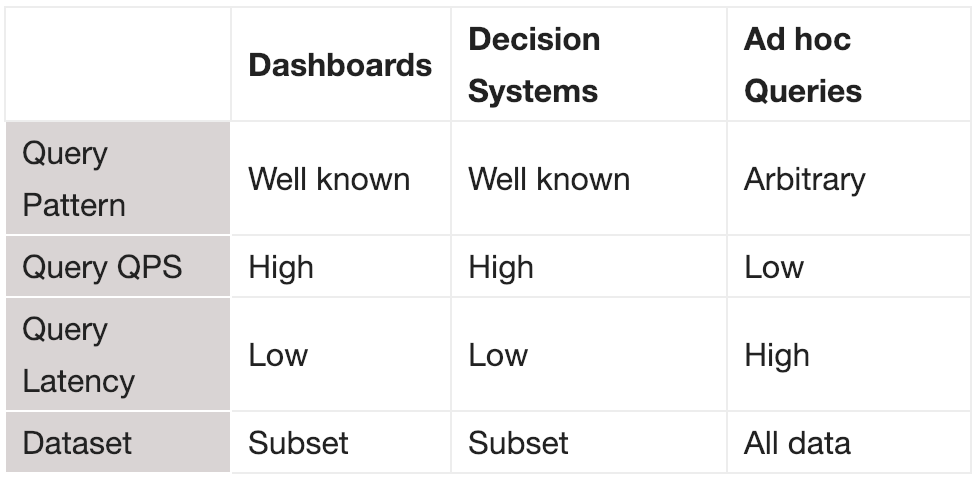Click the Dashboards column header
This screenshot has height=478, width=976.
point(340,66)
